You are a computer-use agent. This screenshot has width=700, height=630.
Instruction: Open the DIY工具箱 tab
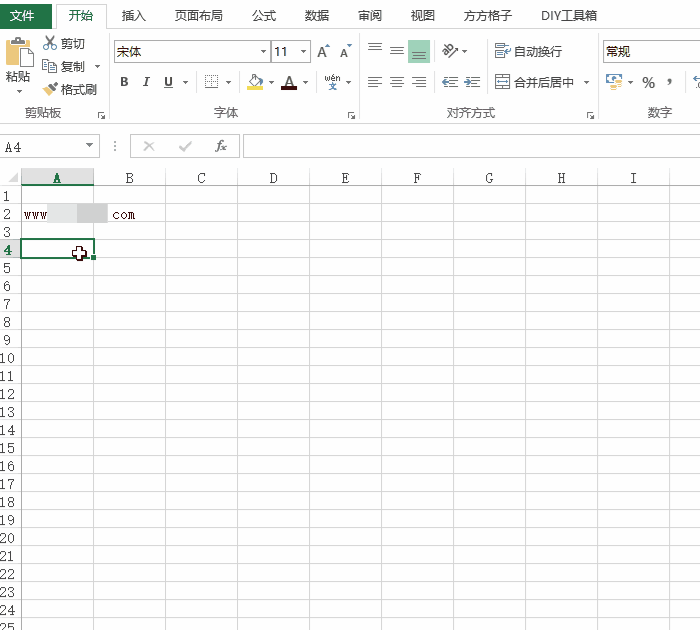(569, 16)
